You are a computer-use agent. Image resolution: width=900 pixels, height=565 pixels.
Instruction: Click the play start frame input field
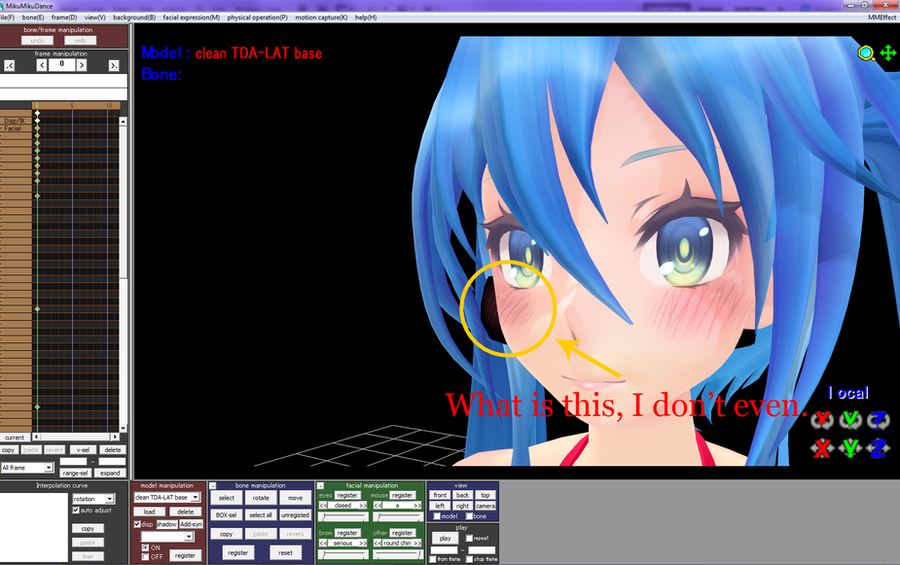pos(444,550)
